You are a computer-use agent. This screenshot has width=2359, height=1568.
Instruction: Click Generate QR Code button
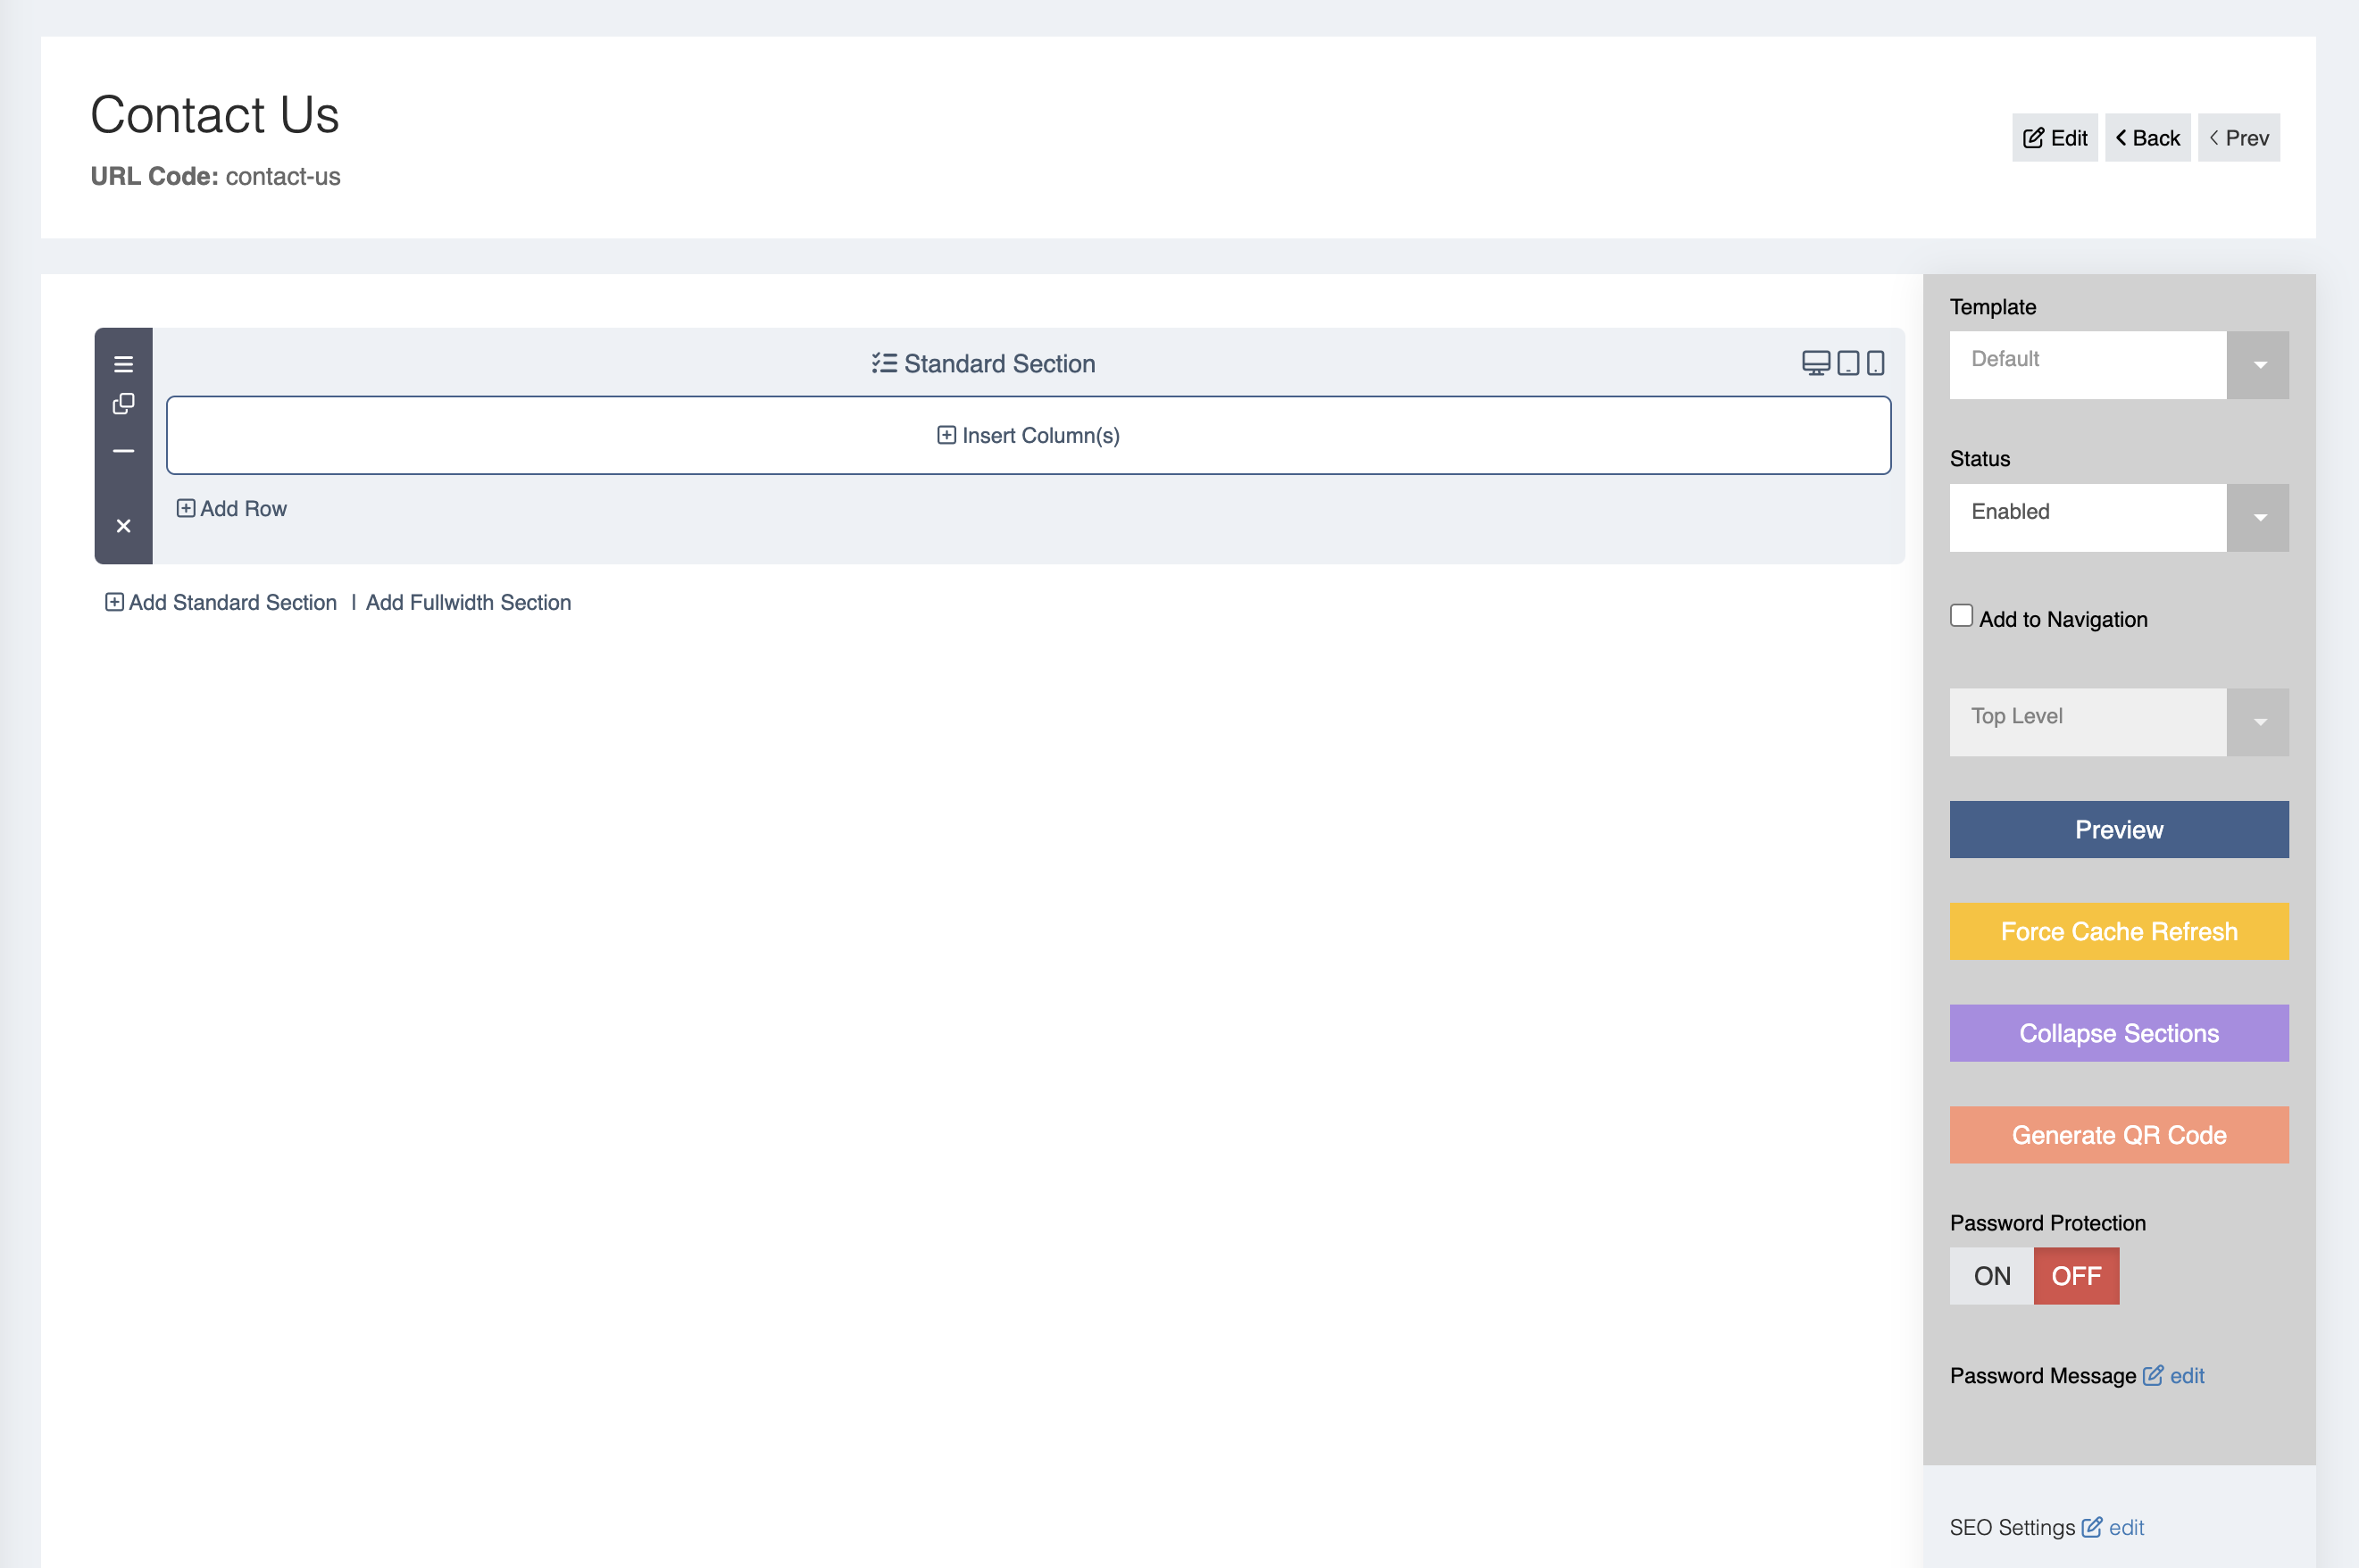(x=2118, y=1135)
